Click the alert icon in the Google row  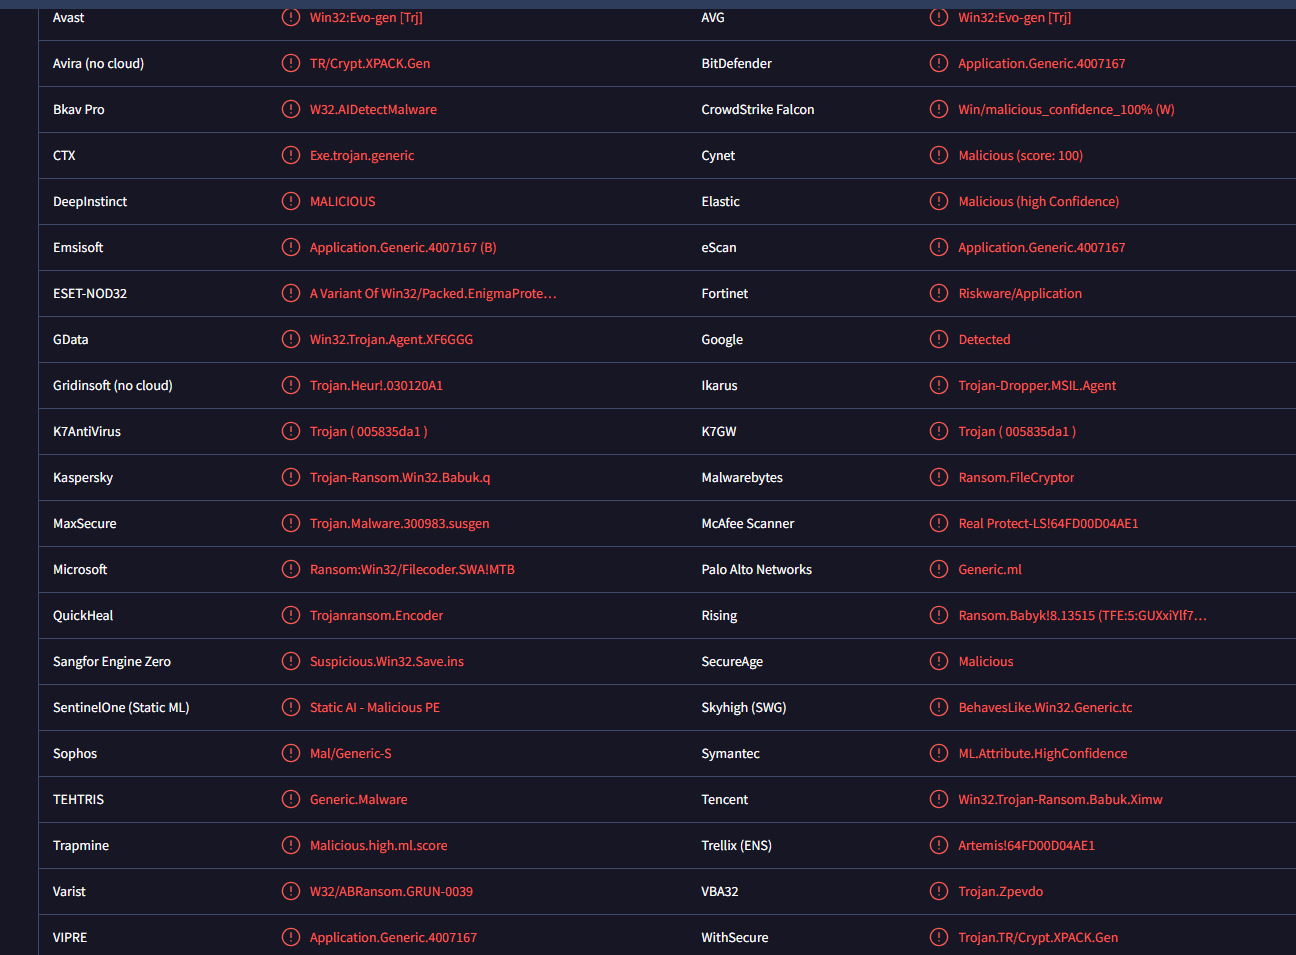pyautogui.click(x=939, y=339)
